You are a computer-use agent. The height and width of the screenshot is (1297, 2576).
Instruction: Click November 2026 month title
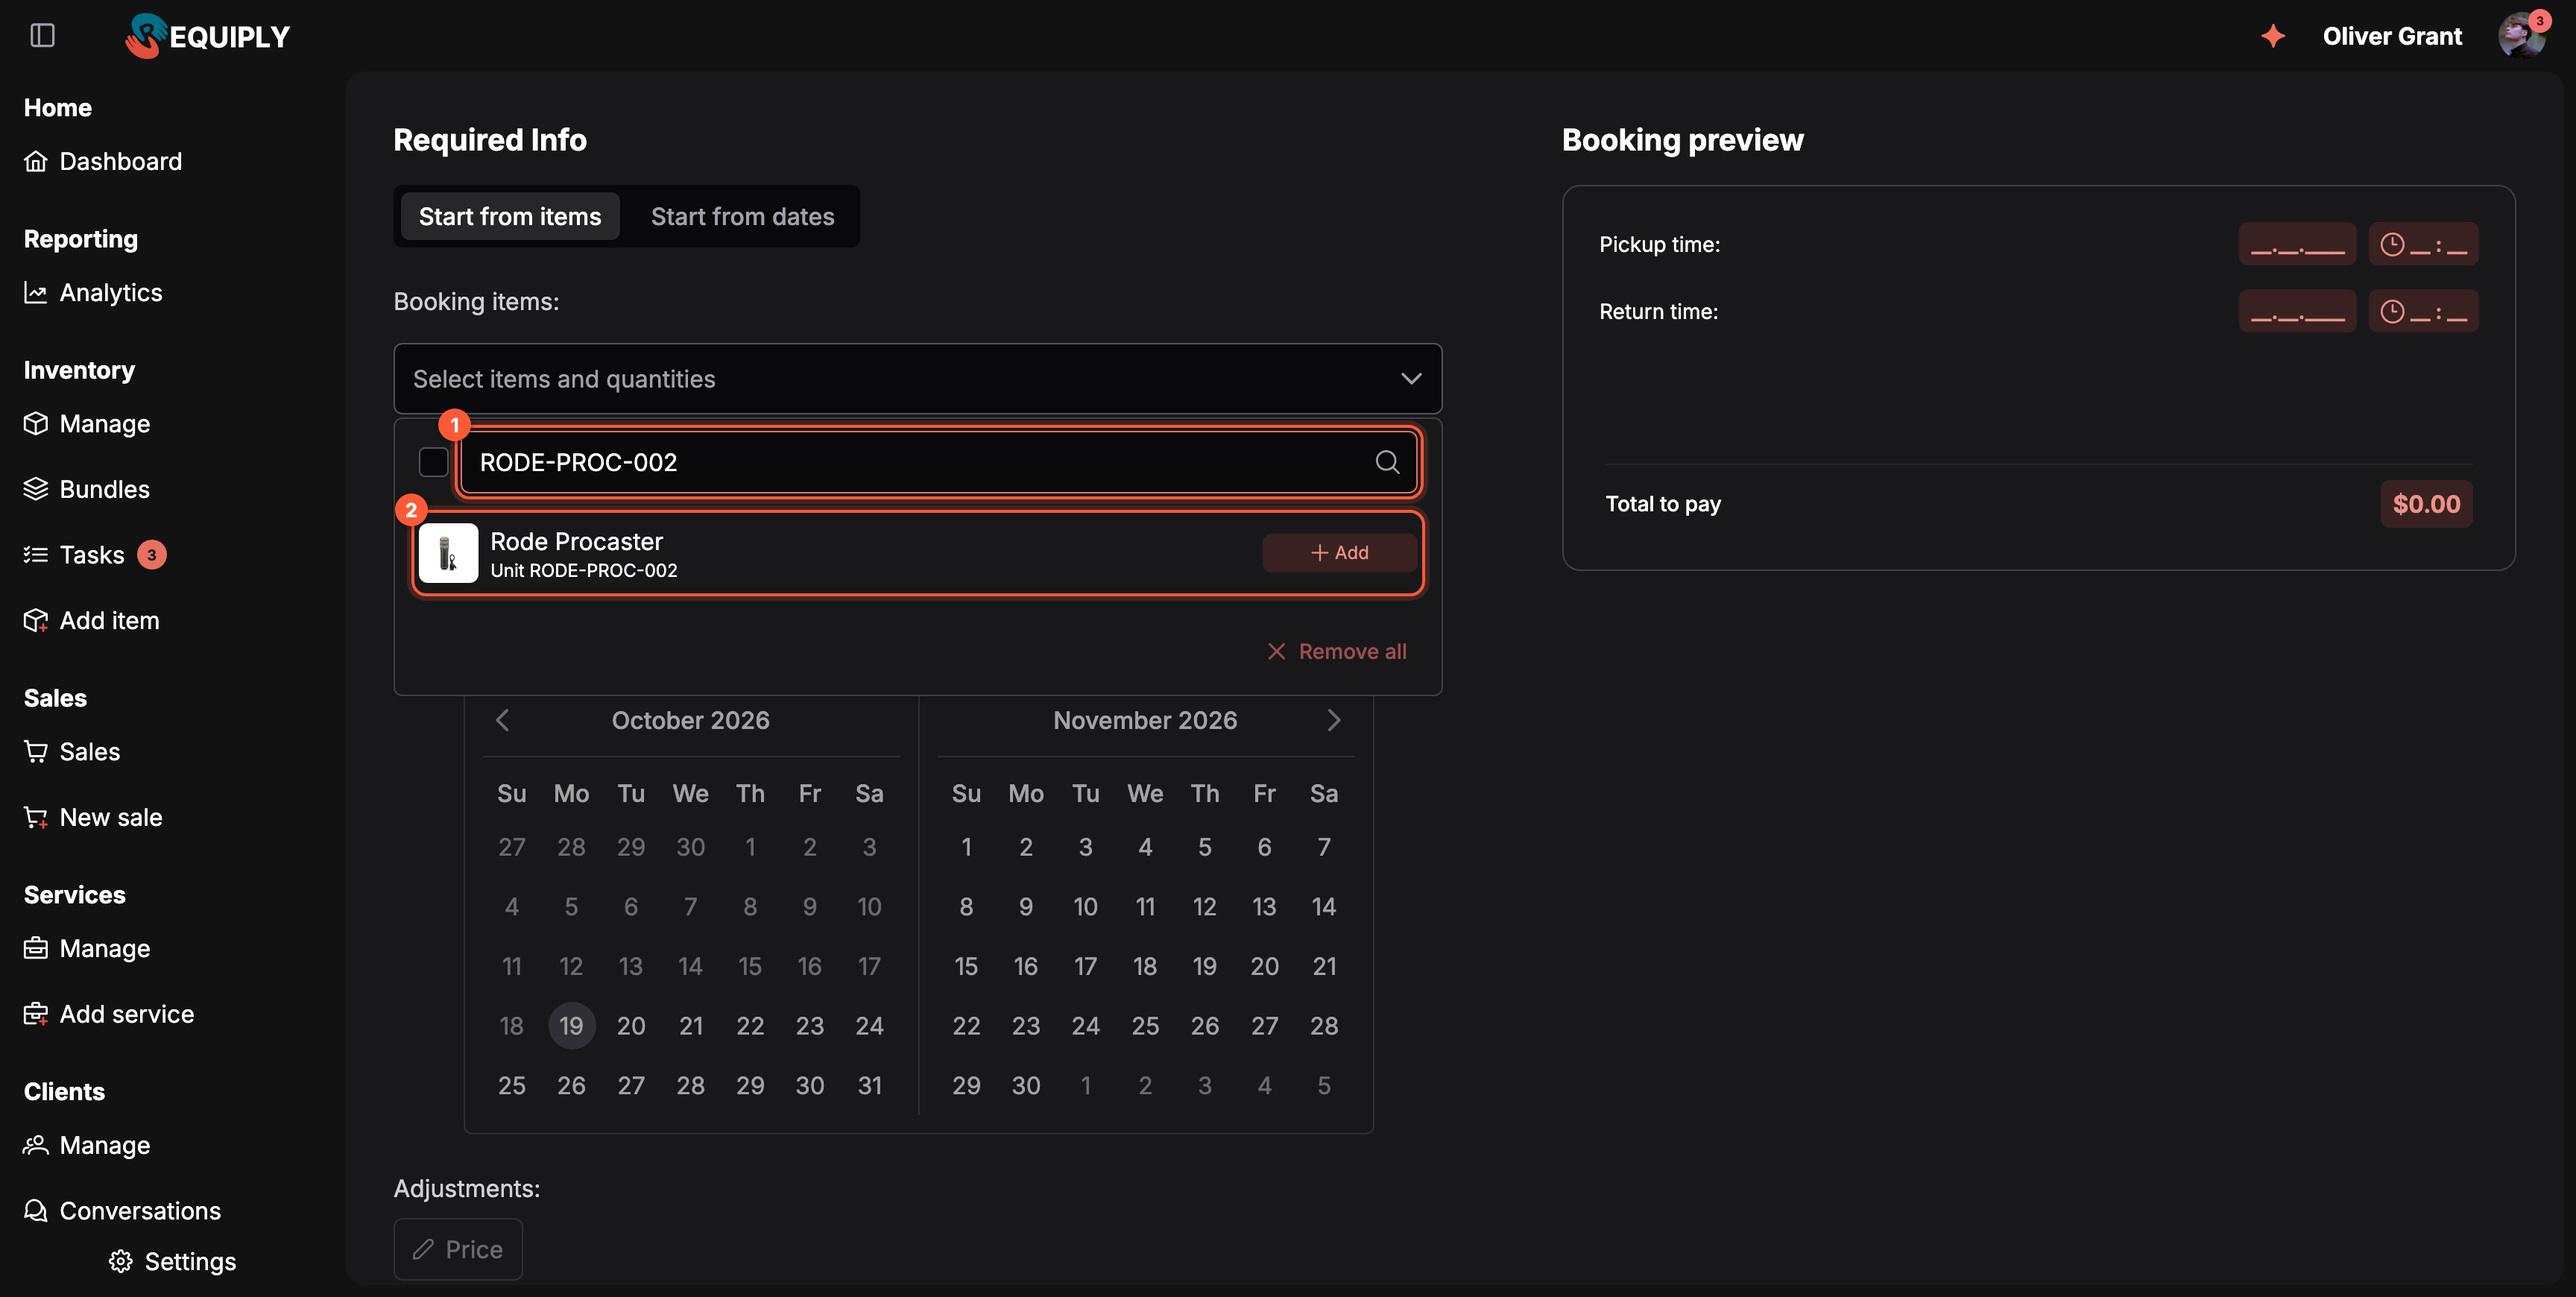click(1145, 720)
